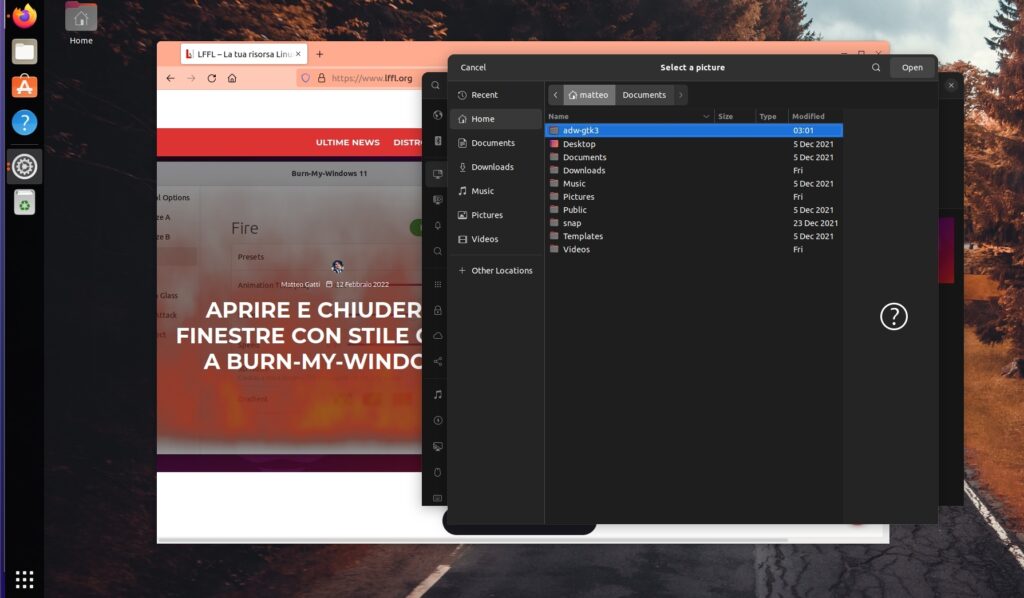Select the Background monitor icon in Settings sidebar

[x=438, y=174]
